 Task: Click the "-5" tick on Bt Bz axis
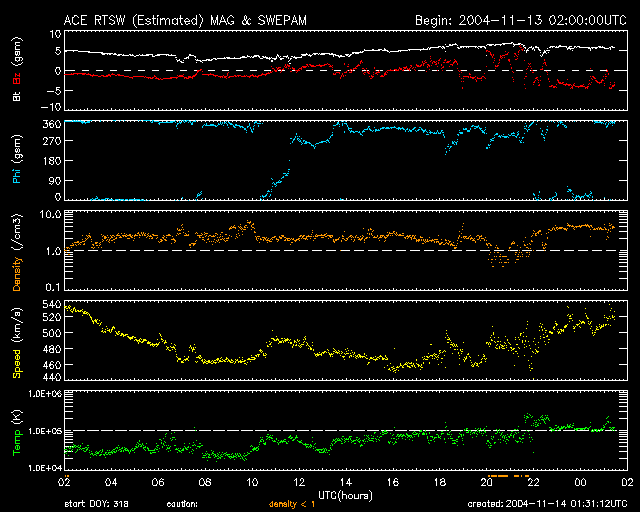click(x=53, y=91)
